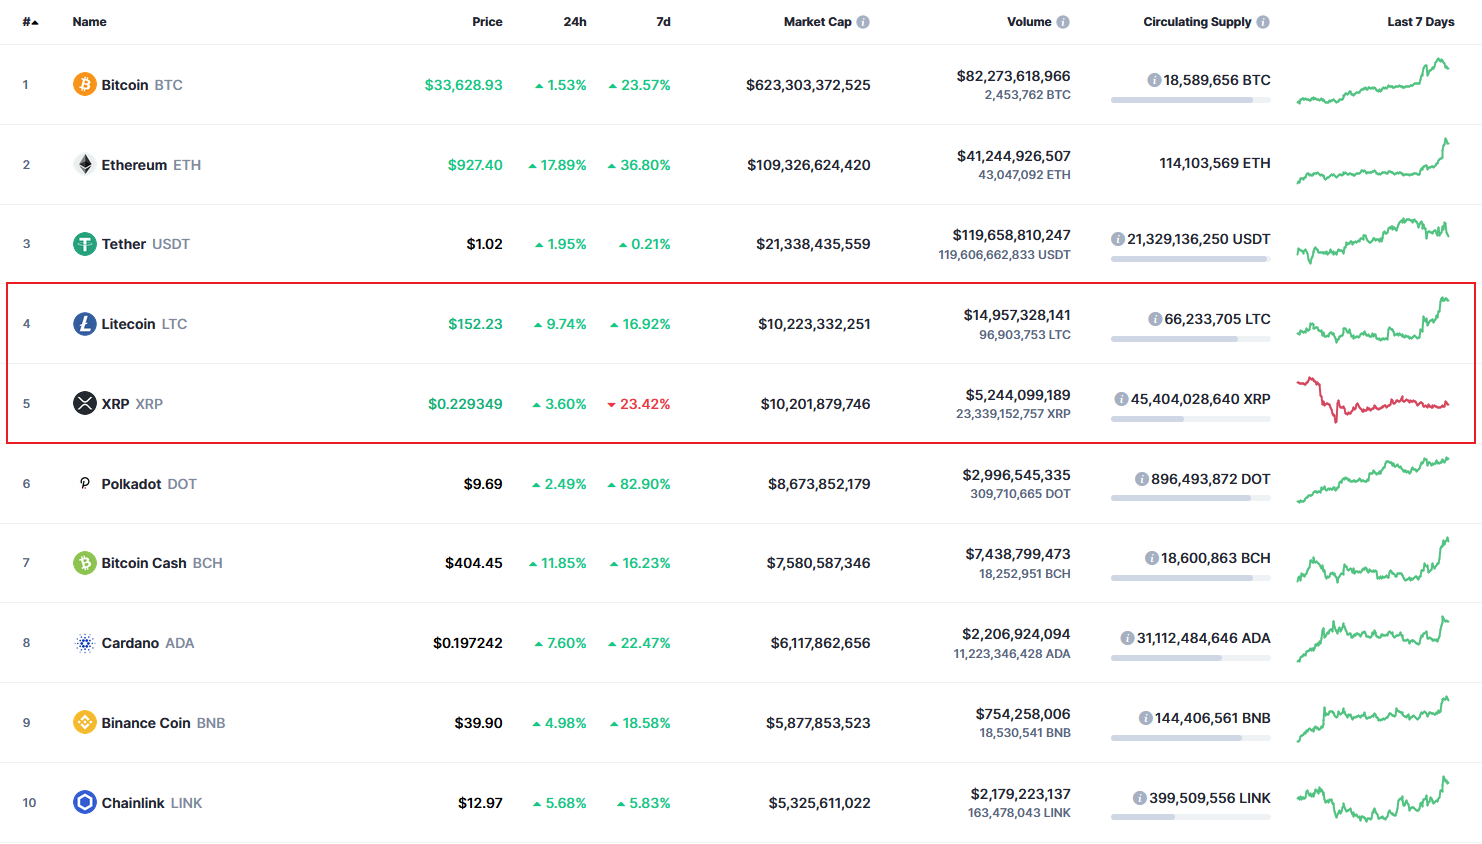Click the Cardano logo icon

pyautogui.click(x=85, y=643)
